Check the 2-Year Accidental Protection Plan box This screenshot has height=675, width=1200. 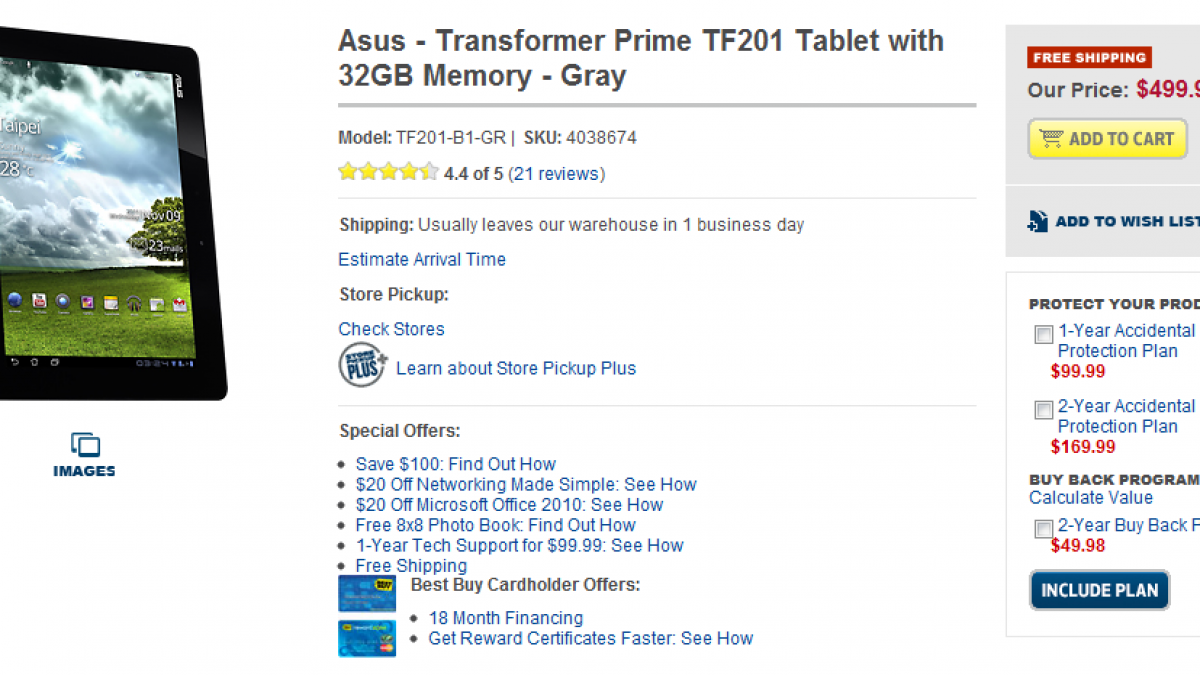1043,410
